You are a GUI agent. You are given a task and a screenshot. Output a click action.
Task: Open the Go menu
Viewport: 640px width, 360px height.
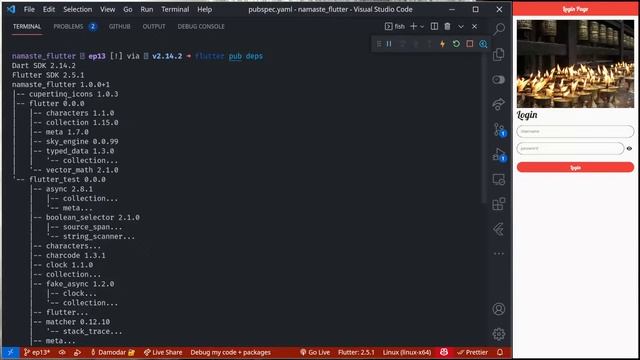click(x=128, y=9)
